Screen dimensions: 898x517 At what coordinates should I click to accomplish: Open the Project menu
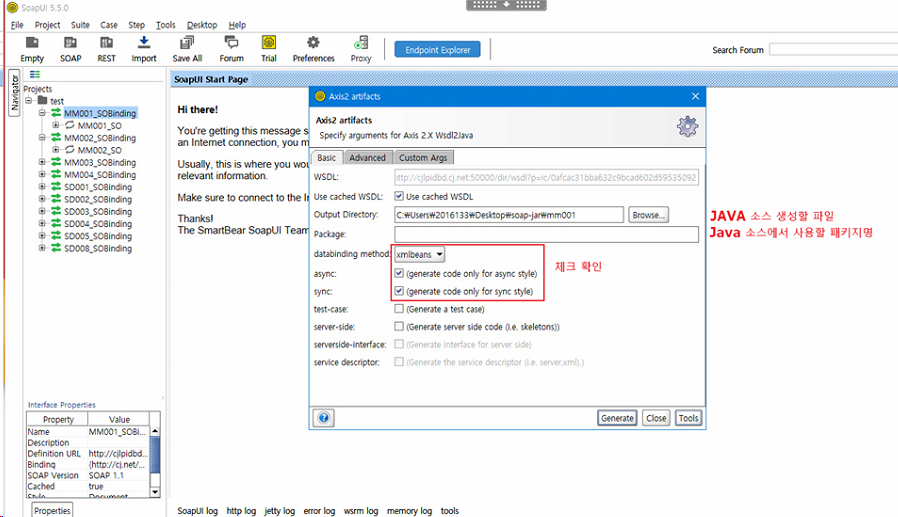(47, 25)
